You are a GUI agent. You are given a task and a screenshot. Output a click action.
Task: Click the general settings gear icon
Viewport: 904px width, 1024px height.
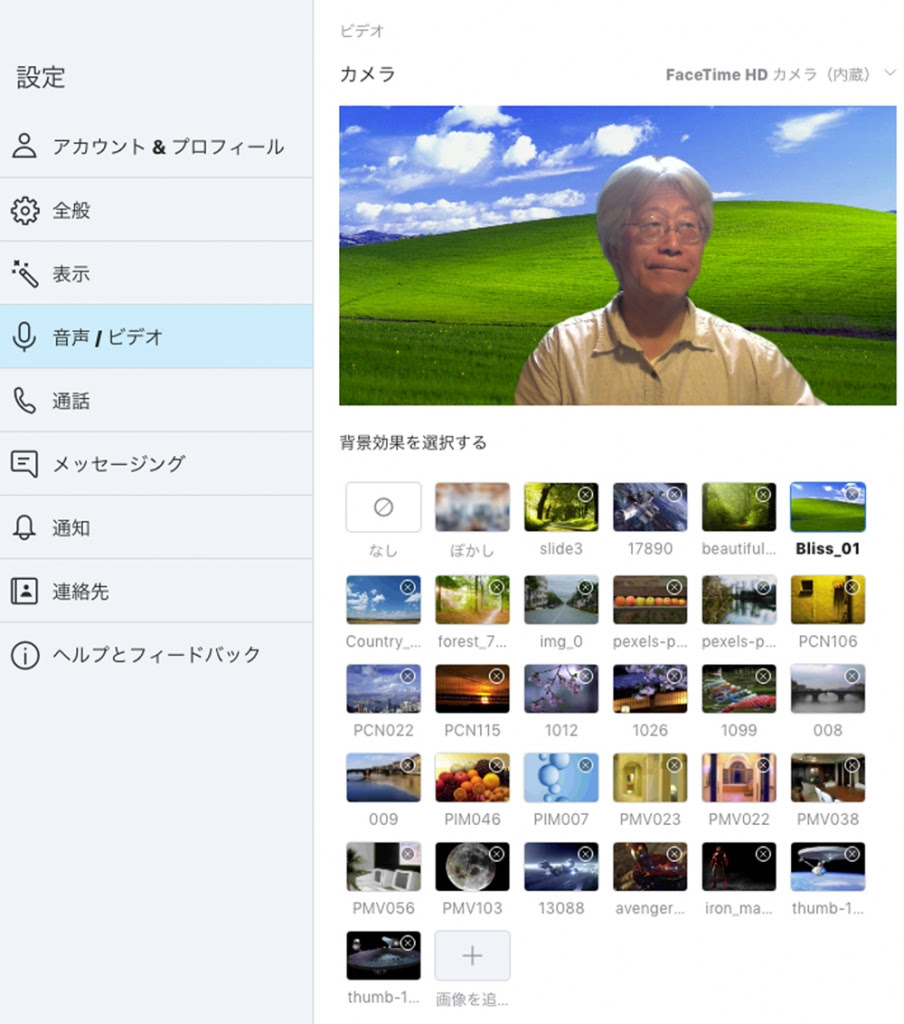click(x=25, y=210)
